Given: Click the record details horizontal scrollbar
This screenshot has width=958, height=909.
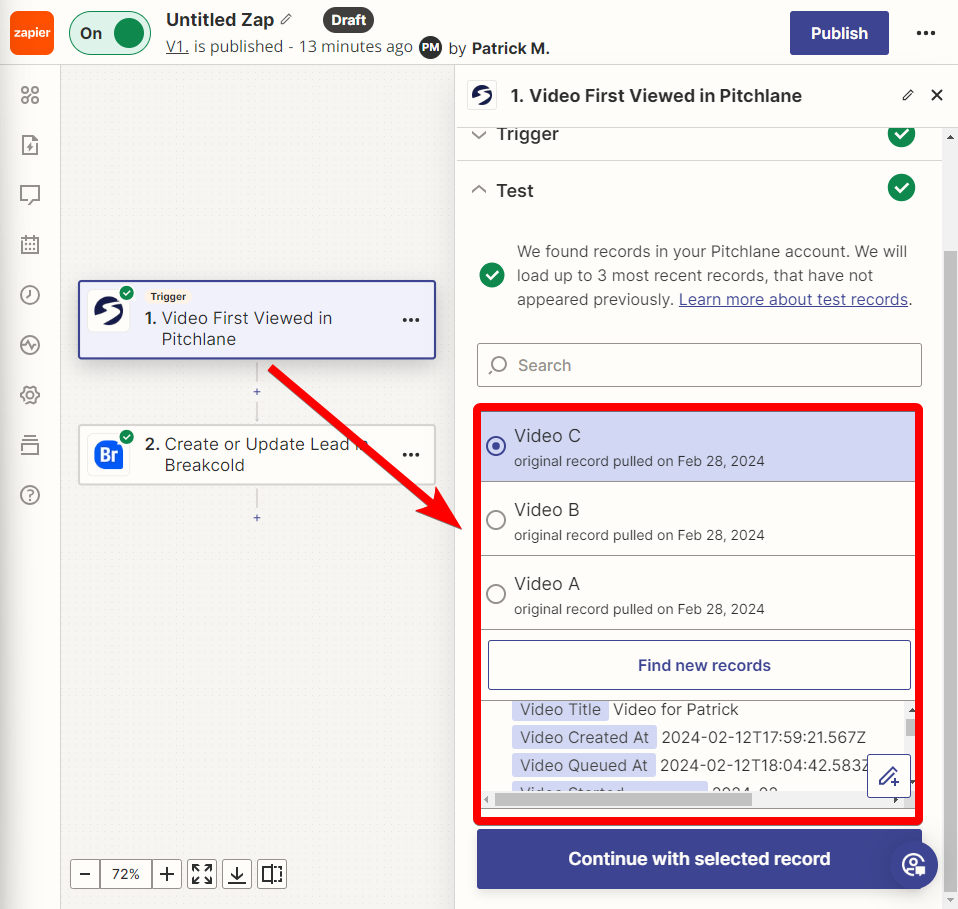Looking at the screenshot, I should coord(623,800).
